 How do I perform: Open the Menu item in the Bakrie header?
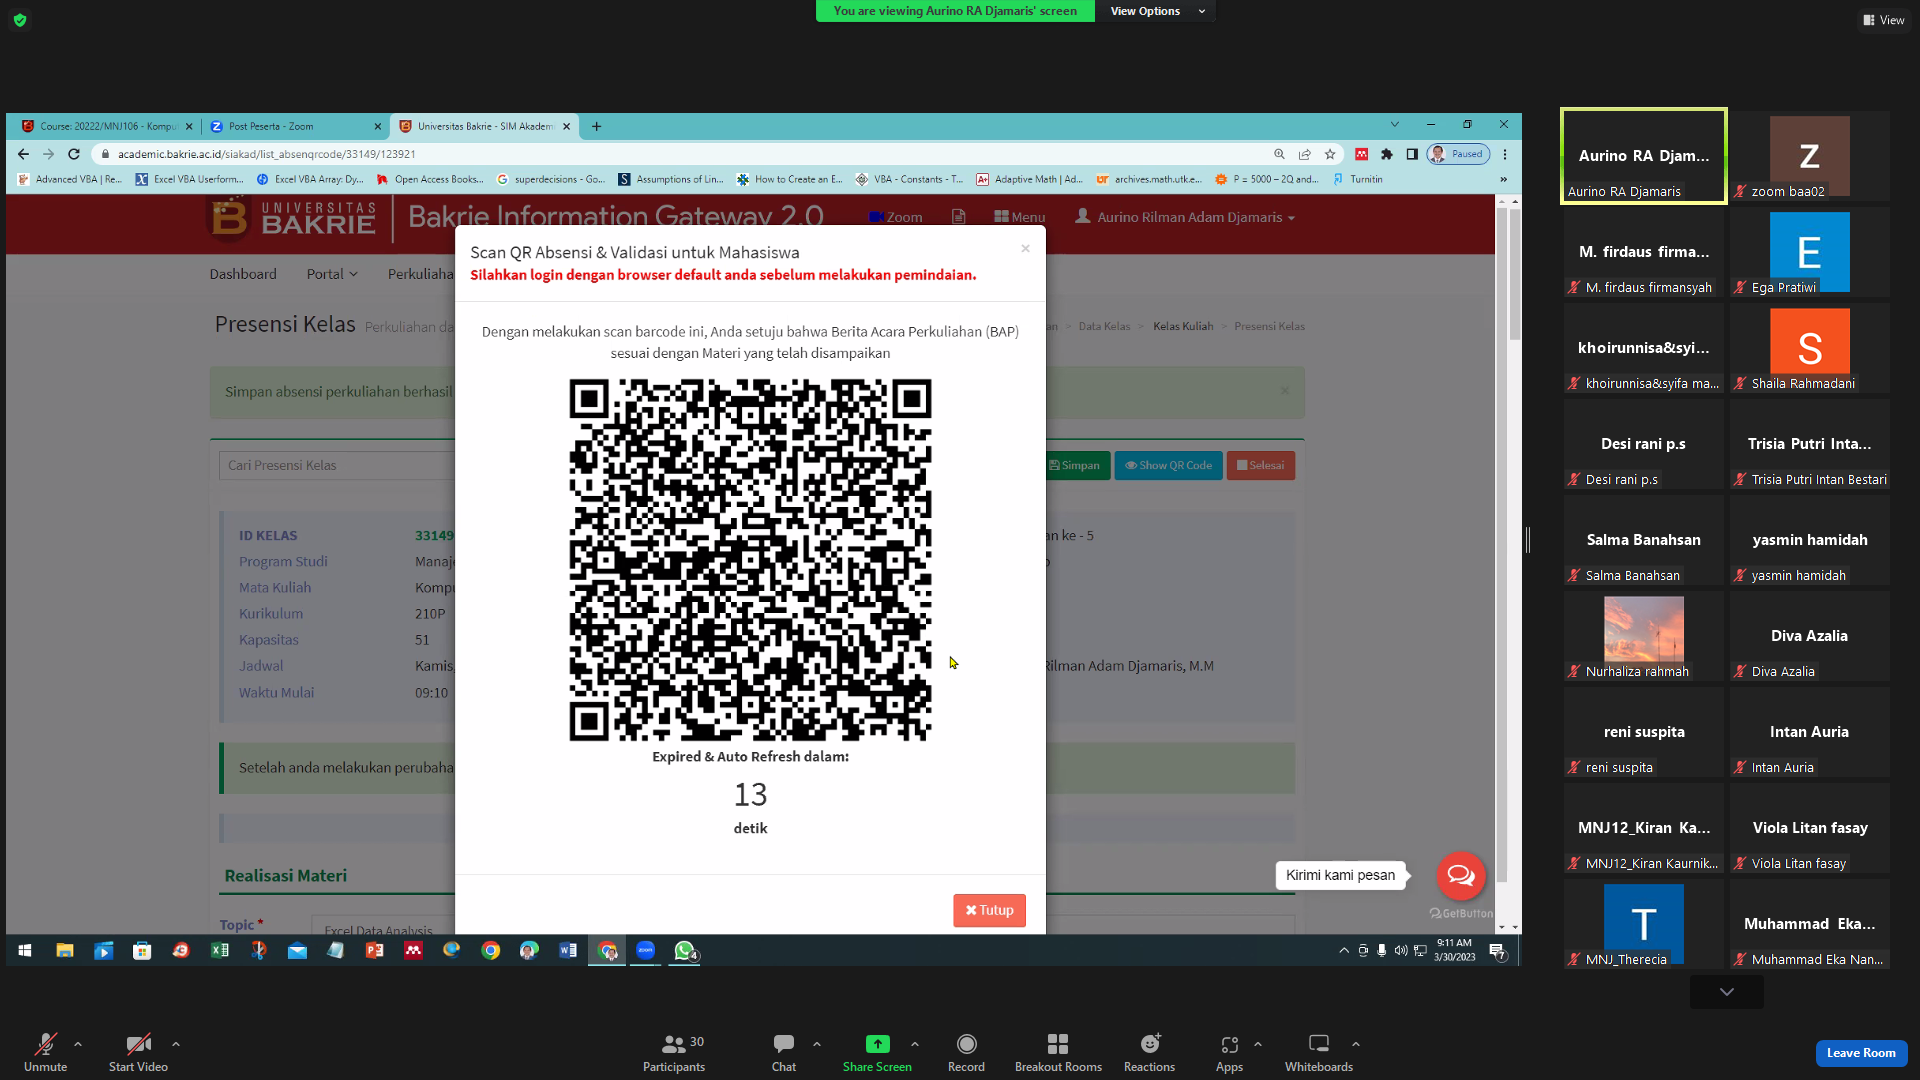coord(1020,217)
